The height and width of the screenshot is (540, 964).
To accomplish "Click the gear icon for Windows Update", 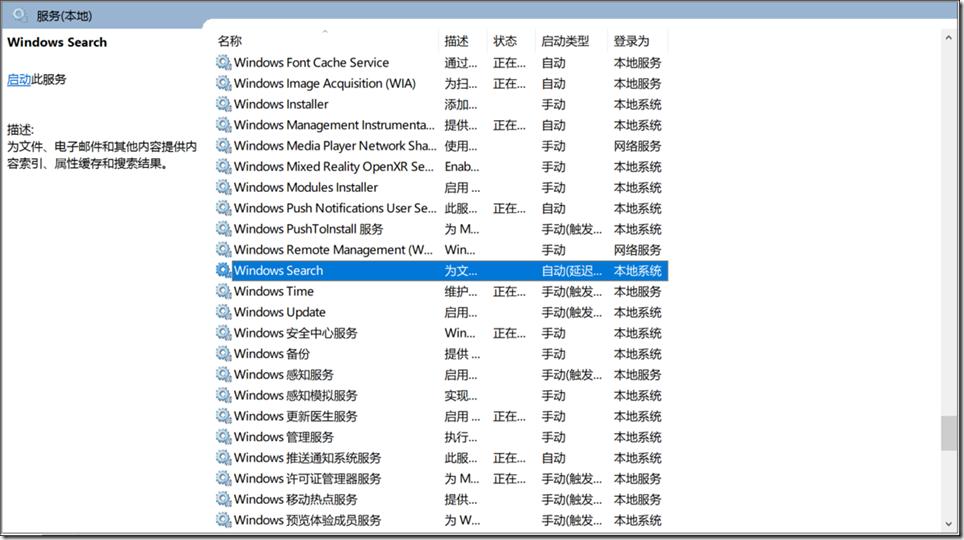I will (223, 312).
